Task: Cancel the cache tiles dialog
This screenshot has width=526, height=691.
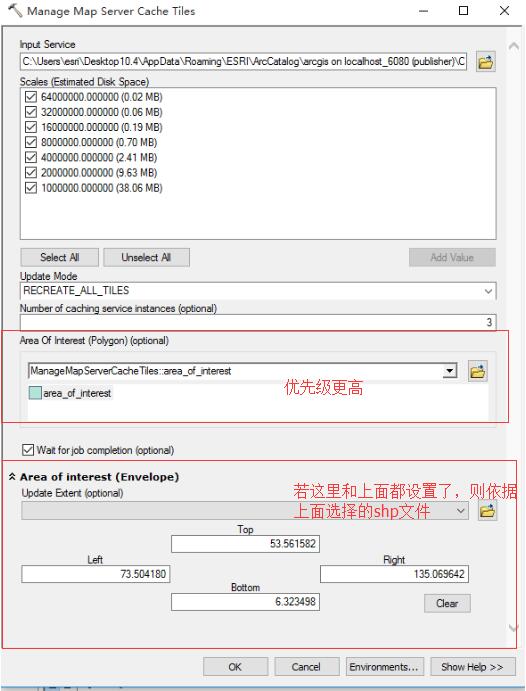Action: (x=306, y=667)
